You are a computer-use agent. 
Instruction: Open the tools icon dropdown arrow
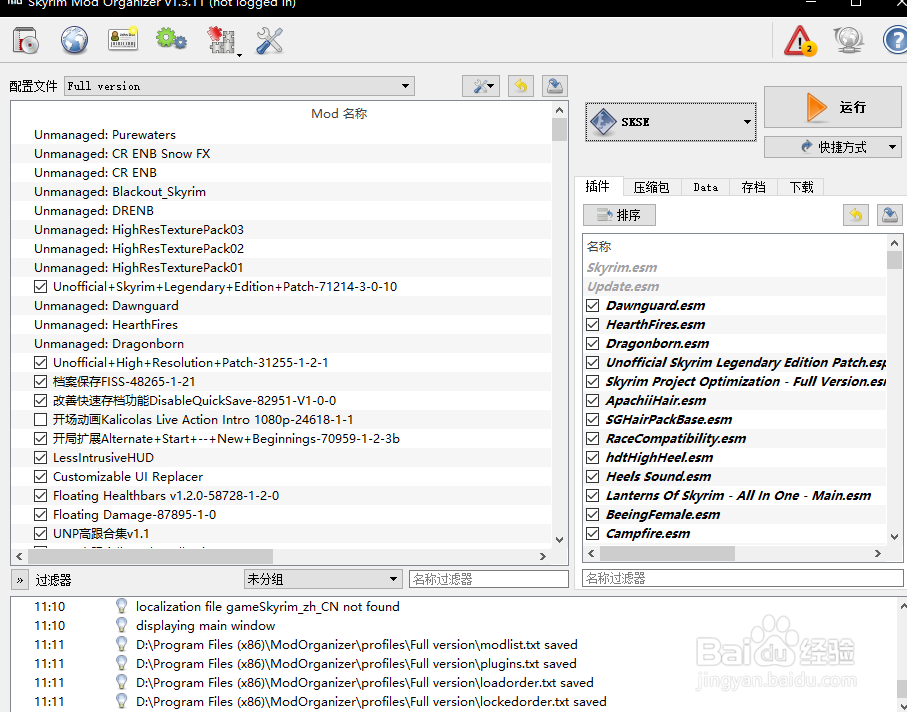click(x=239, y=54)
